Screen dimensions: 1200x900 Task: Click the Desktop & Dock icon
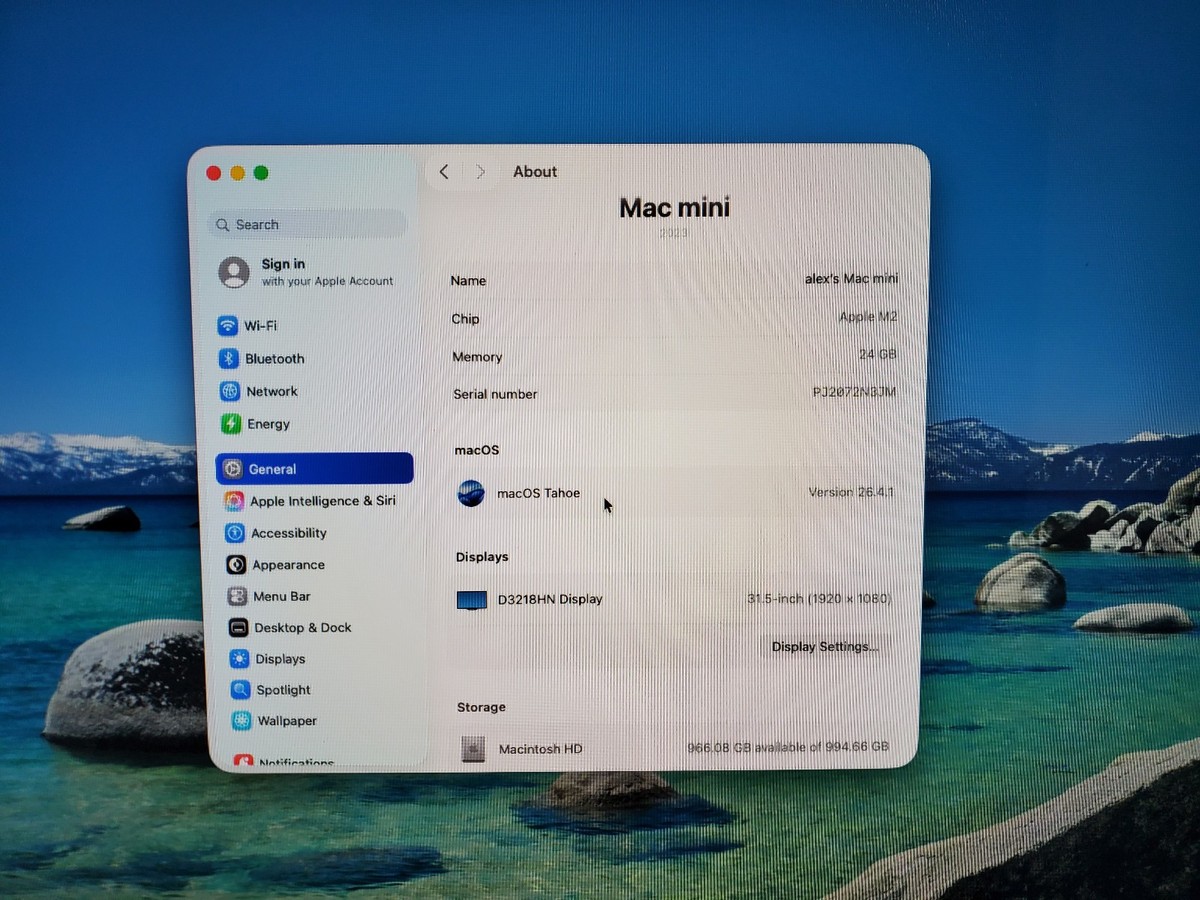238,628
